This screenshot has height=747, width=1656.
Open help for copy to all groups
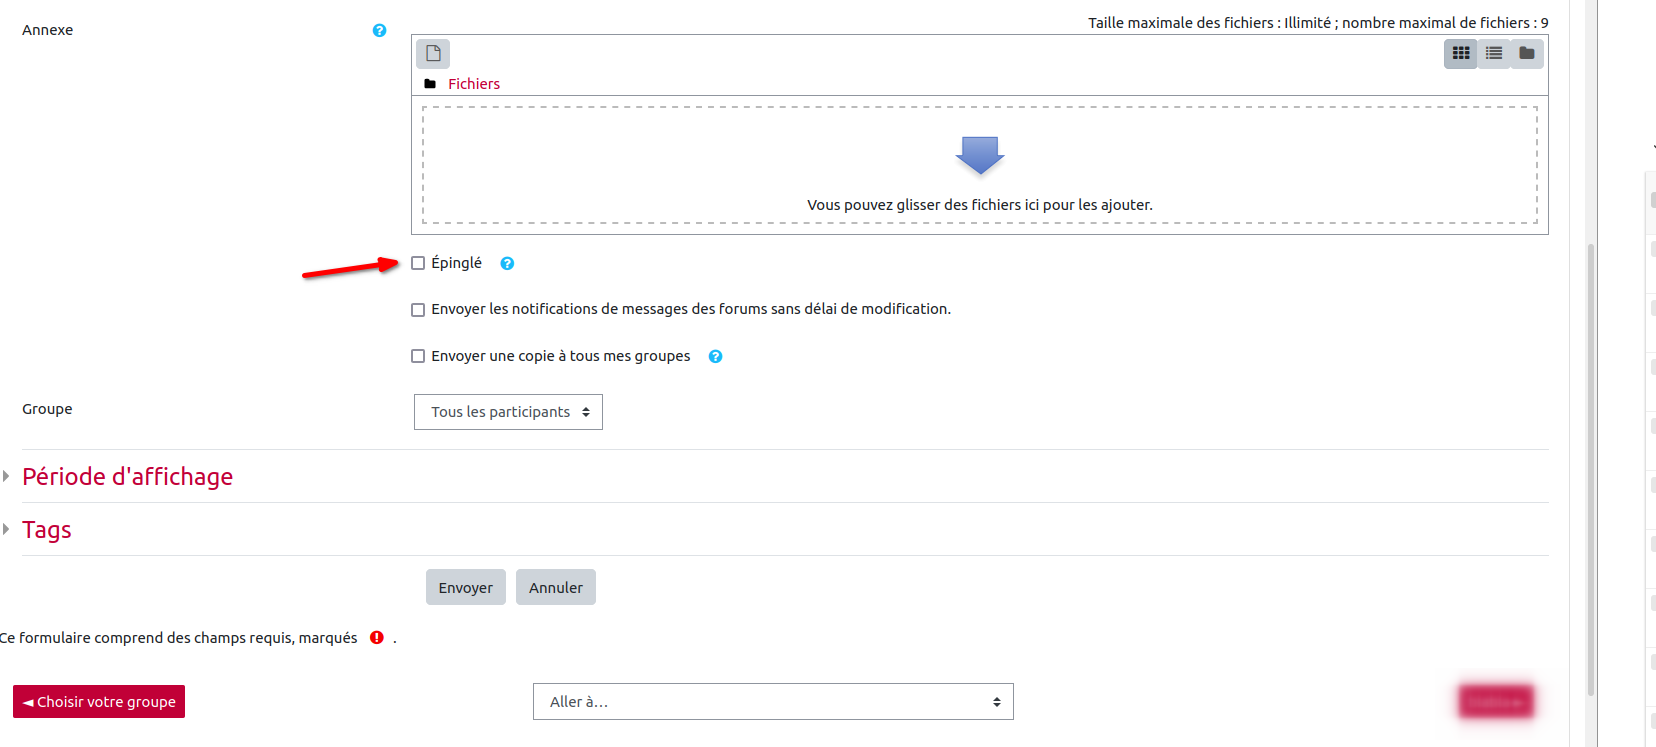point(715,357)
